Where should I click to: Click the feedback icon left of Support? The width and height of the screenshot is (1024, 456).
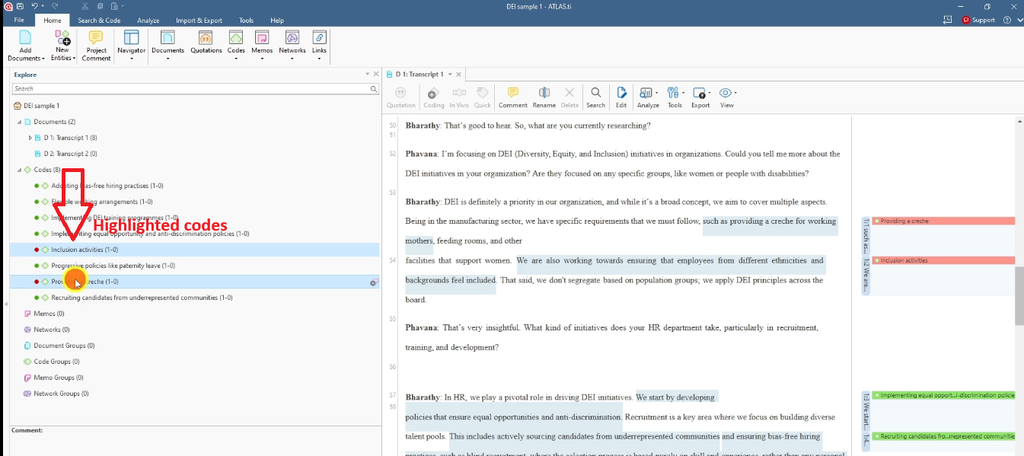pos(948,20)
